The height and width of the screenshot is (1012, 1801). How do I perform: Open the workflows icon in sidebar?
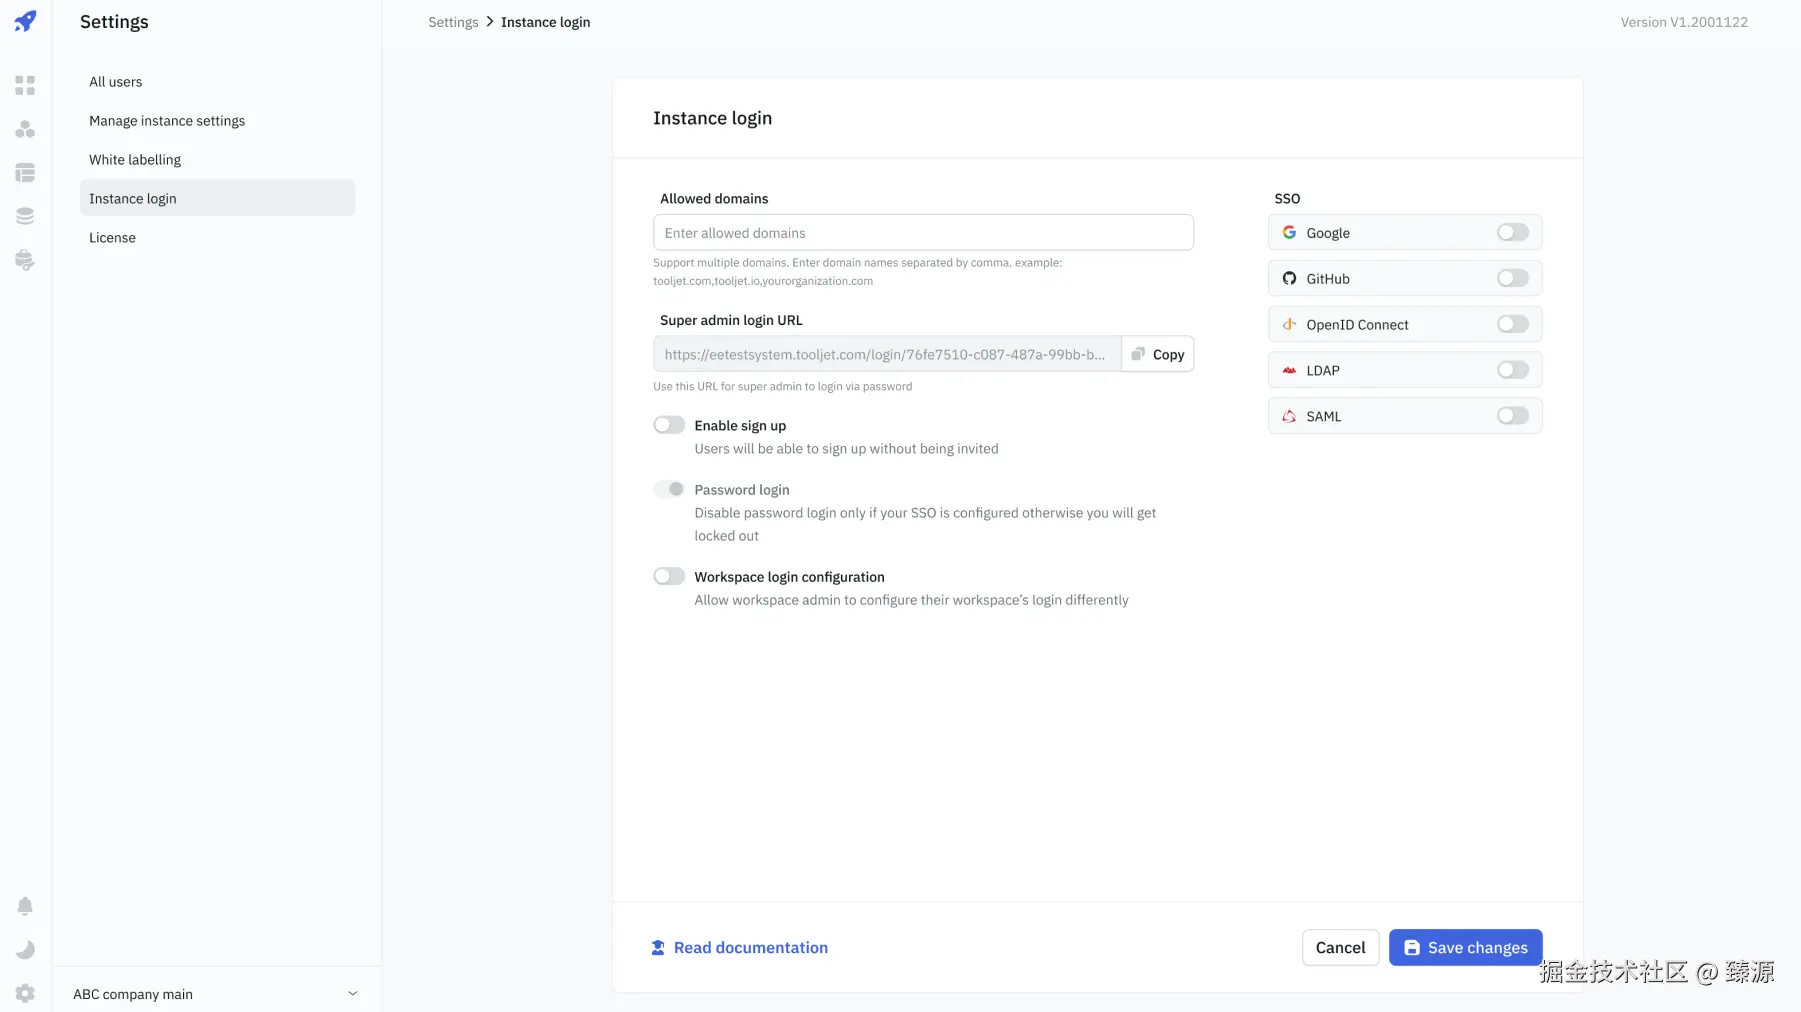25,130
